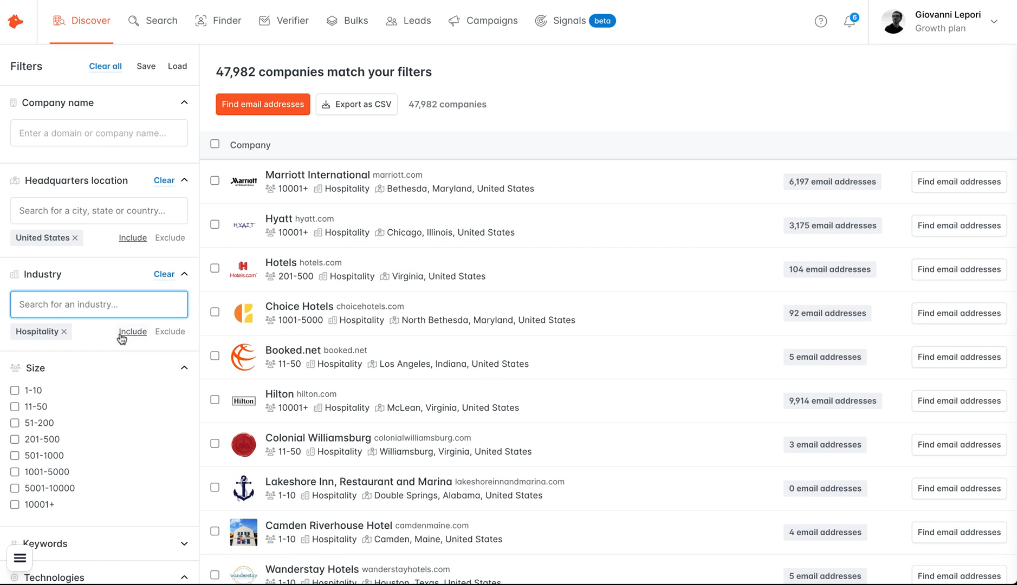The image size is (1017, 585).
Task: Click the Marriott International logo
Action: coord(244,182)
